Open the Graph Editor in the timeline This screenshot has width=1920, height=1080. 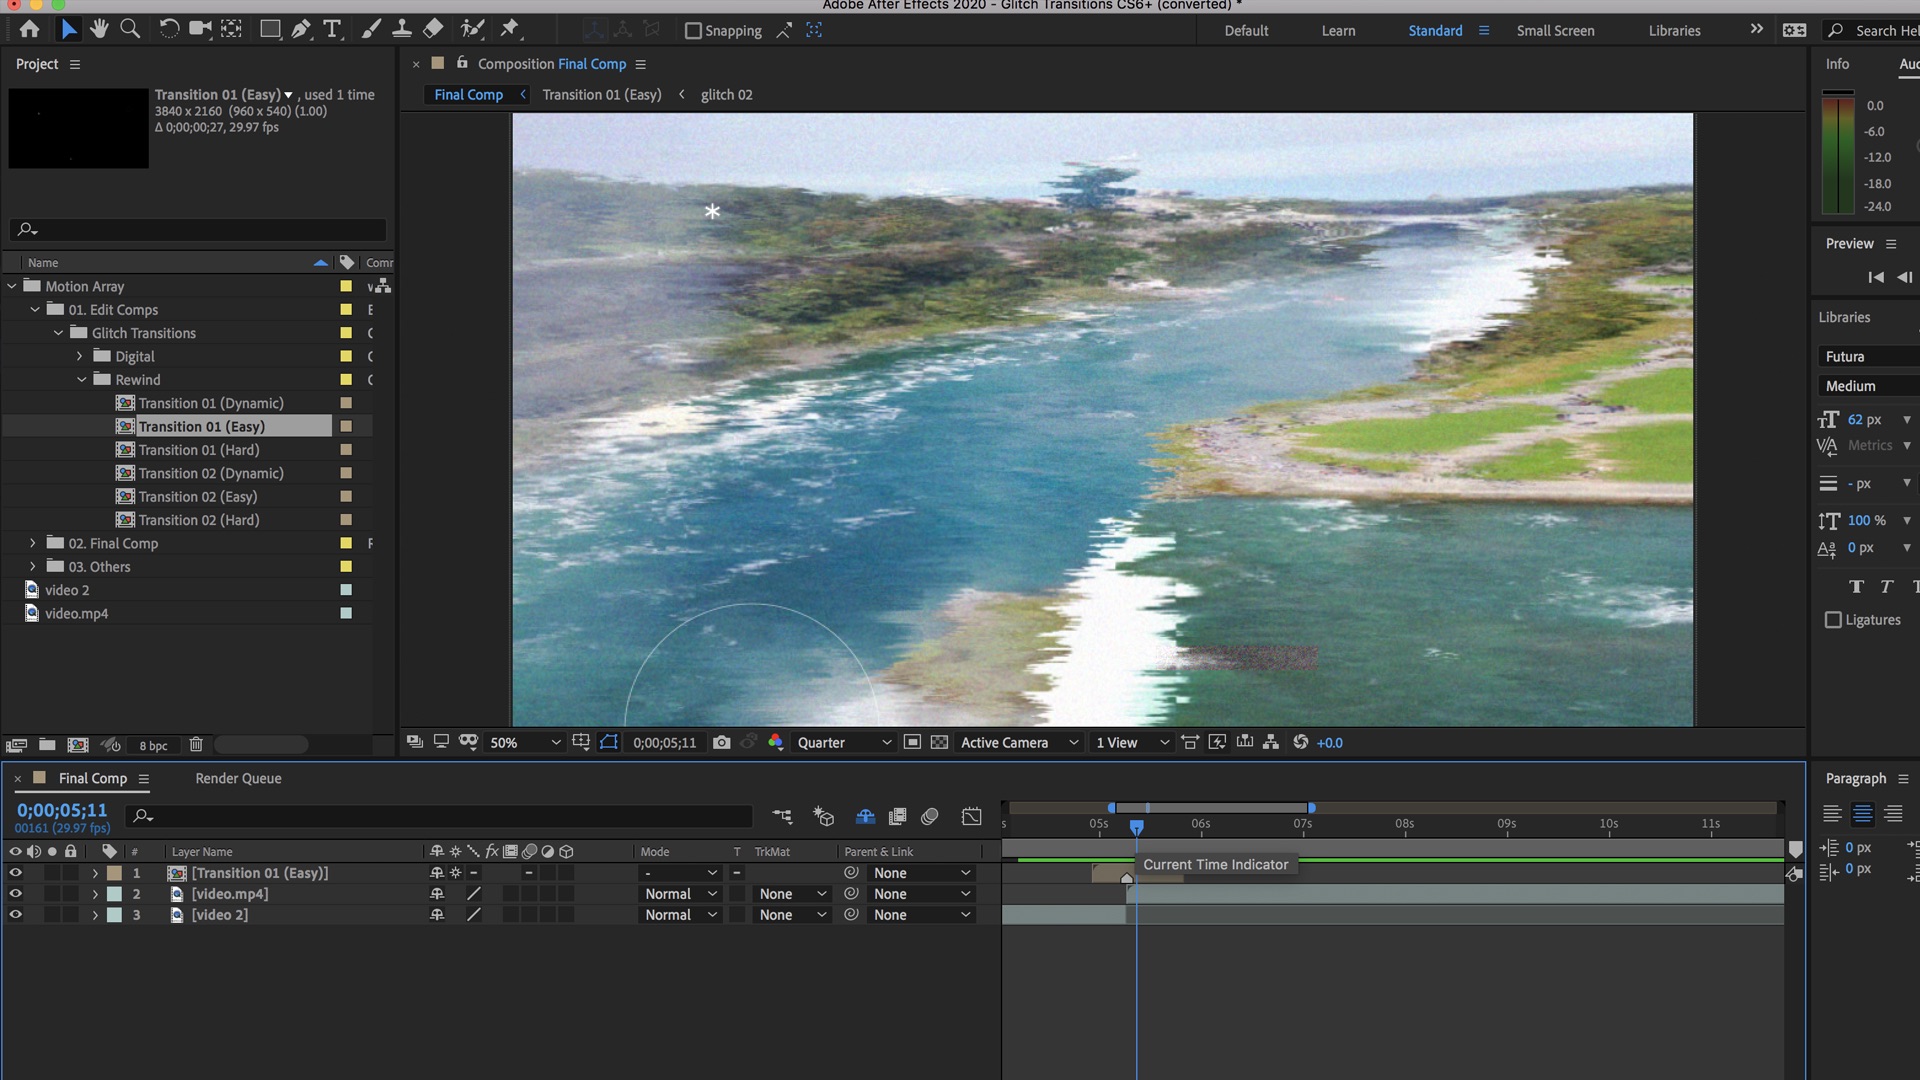click(971, 816)
